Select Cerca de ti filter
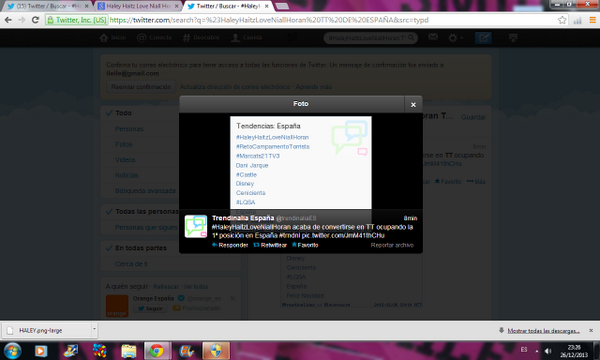This screenshot has width=600, height=360. pos(131,264)
